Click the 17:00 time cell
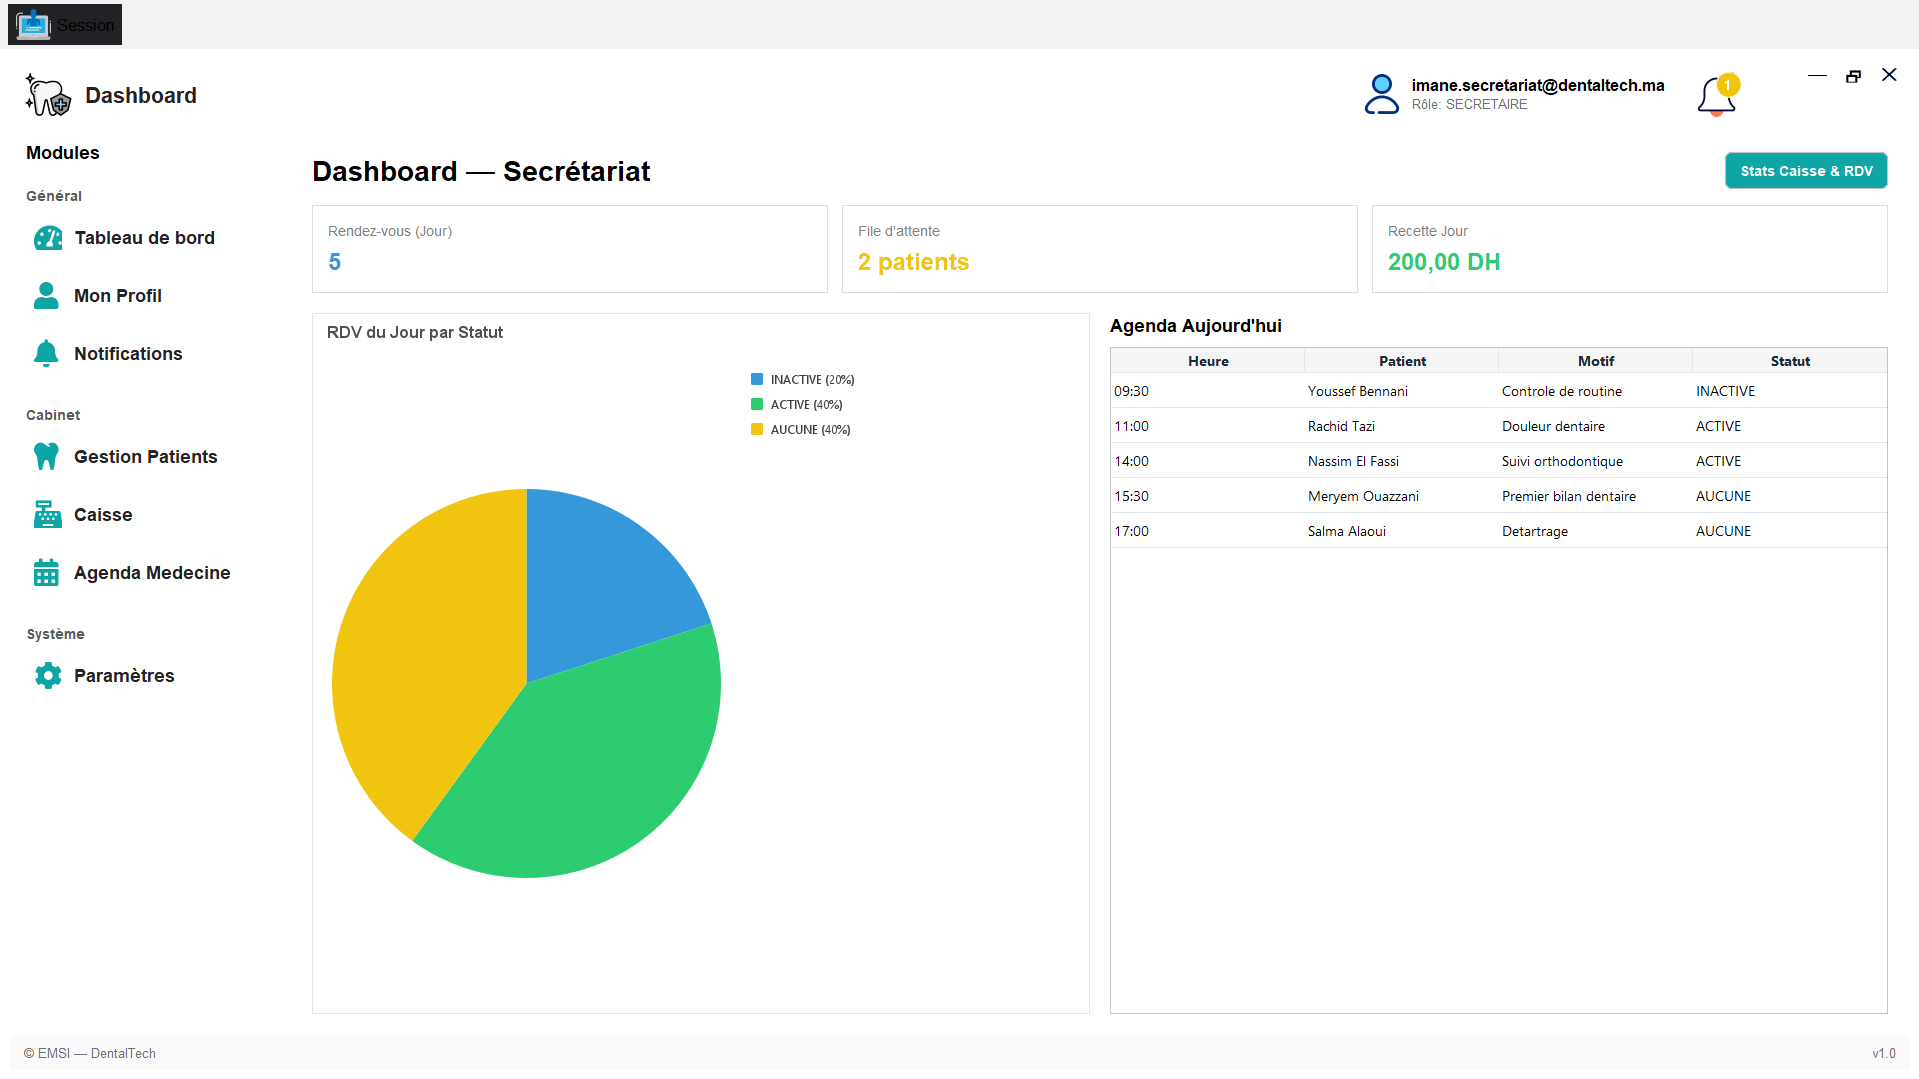 pyautogui.click(x=1207, y=531)
